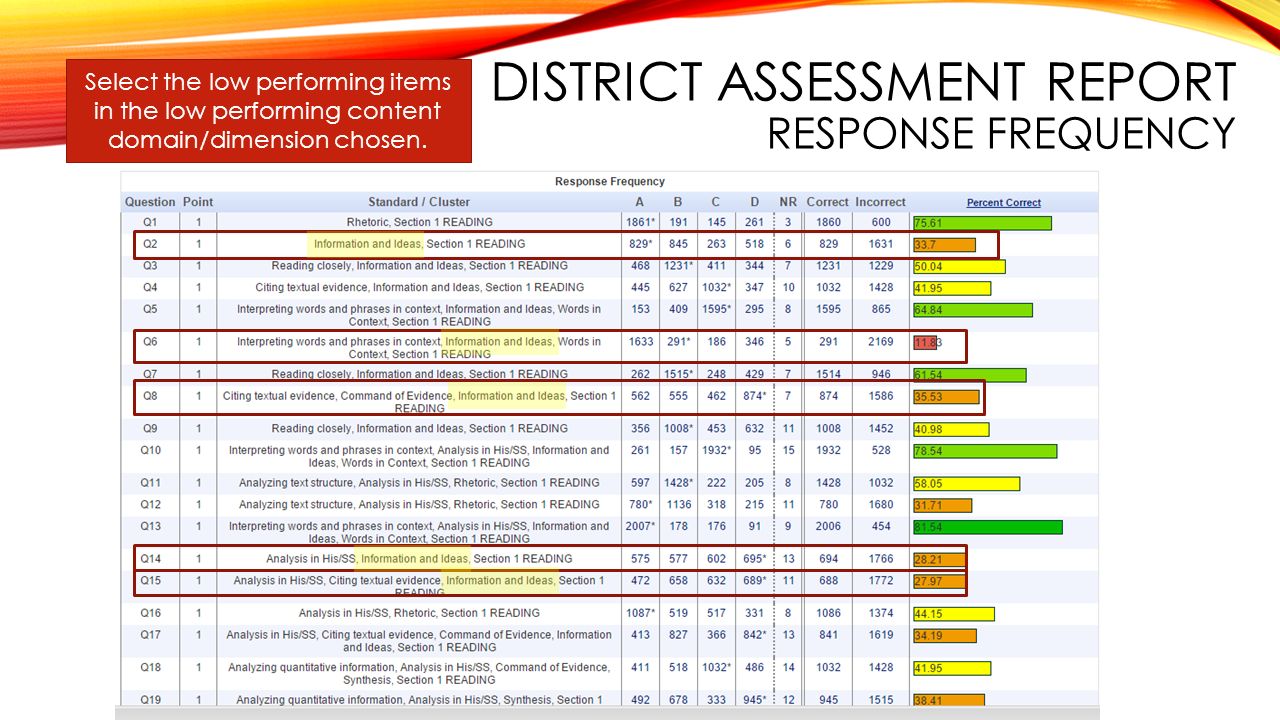Select the 44.15 percent bar for Q16

tap(953, 614)
